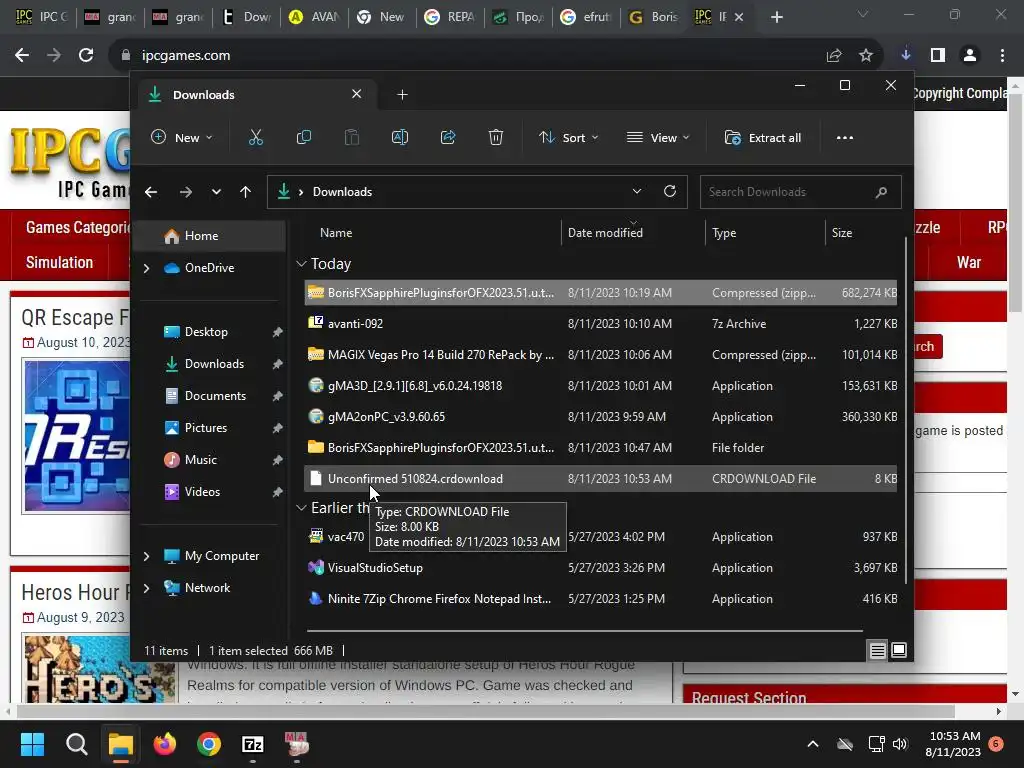This screenshot has height=768, width=1024.
Task: Go up one folder level
Action: [246, 192]
